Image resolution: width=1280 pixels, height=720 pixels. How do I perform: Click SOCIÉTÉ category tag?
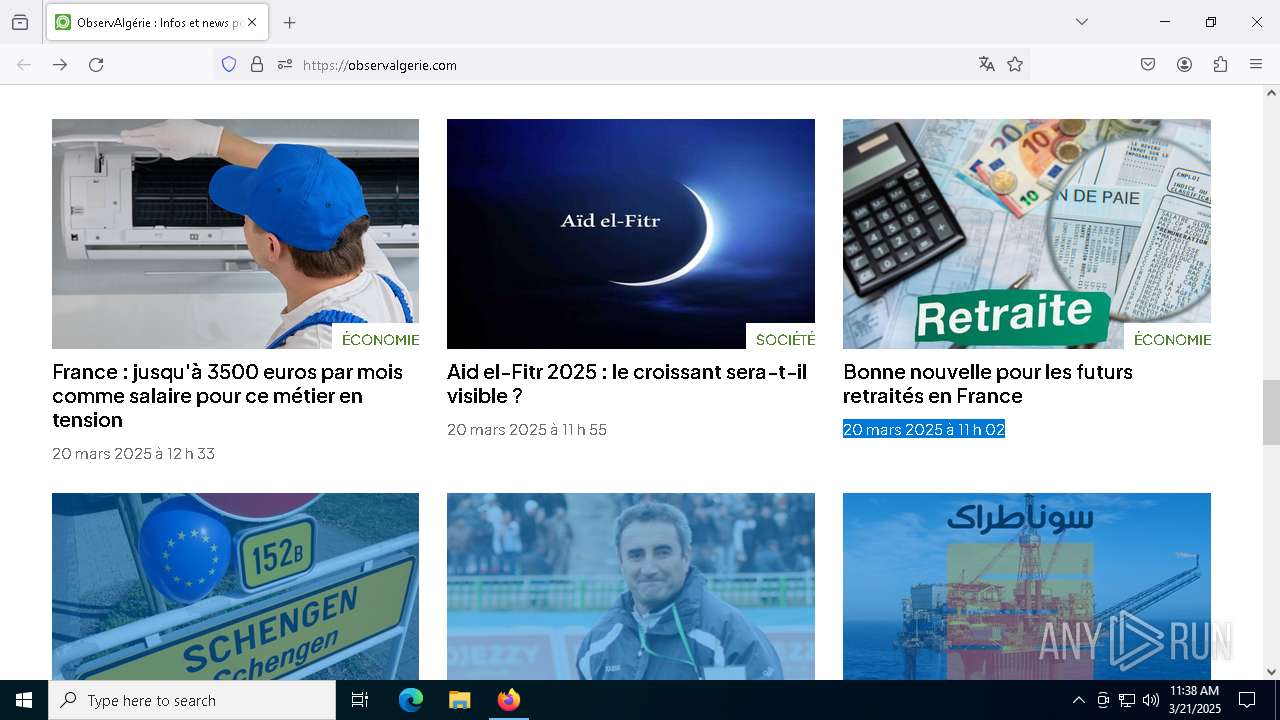tap(785, 339)
